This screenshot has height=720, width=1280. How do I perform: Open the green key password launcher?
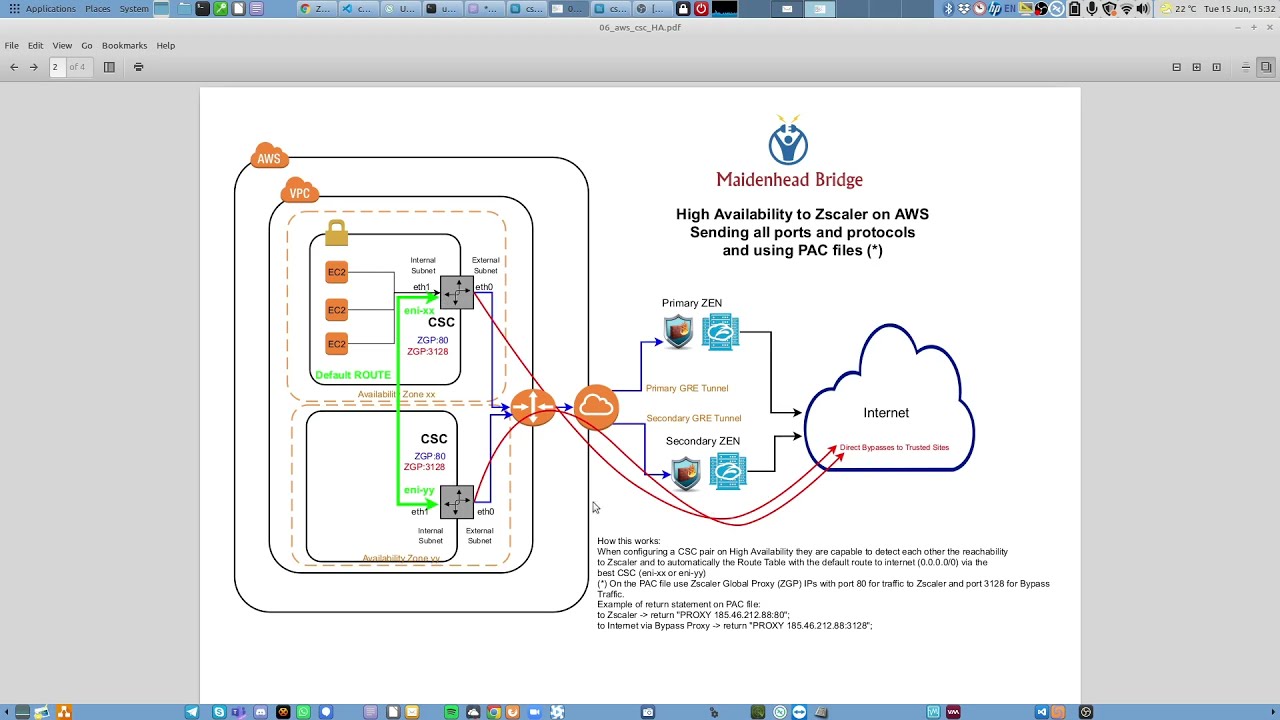[220, 9]
